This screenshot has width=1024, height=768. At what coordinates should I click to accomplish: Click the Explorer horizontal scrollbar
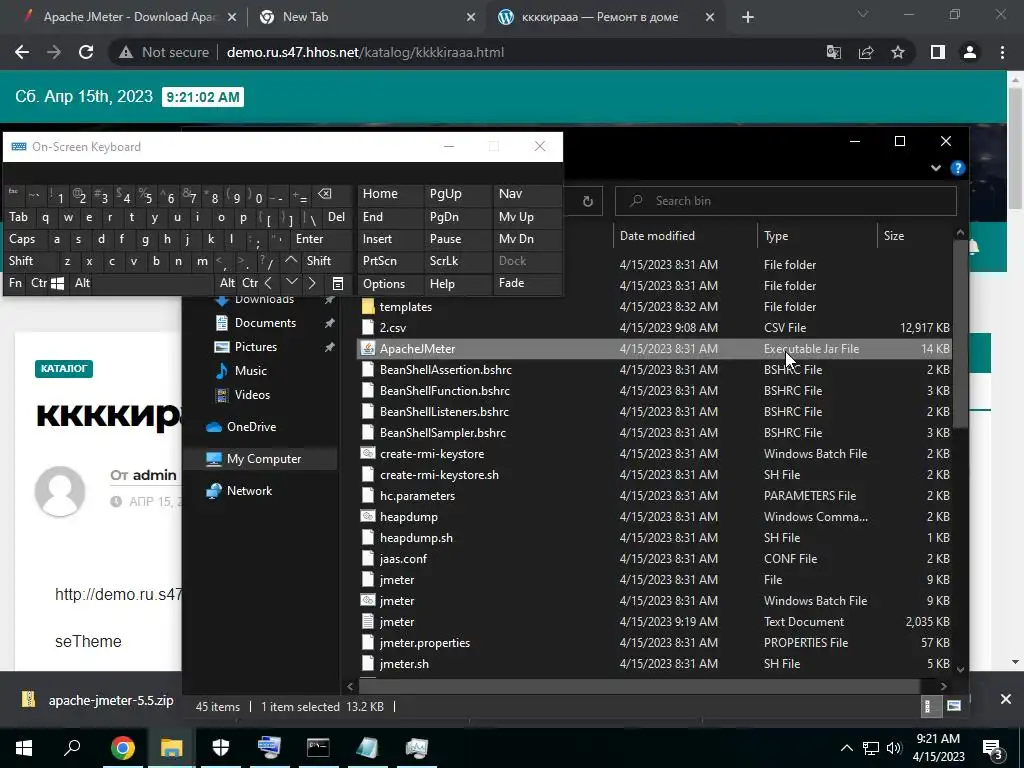(x=637, y=686)
